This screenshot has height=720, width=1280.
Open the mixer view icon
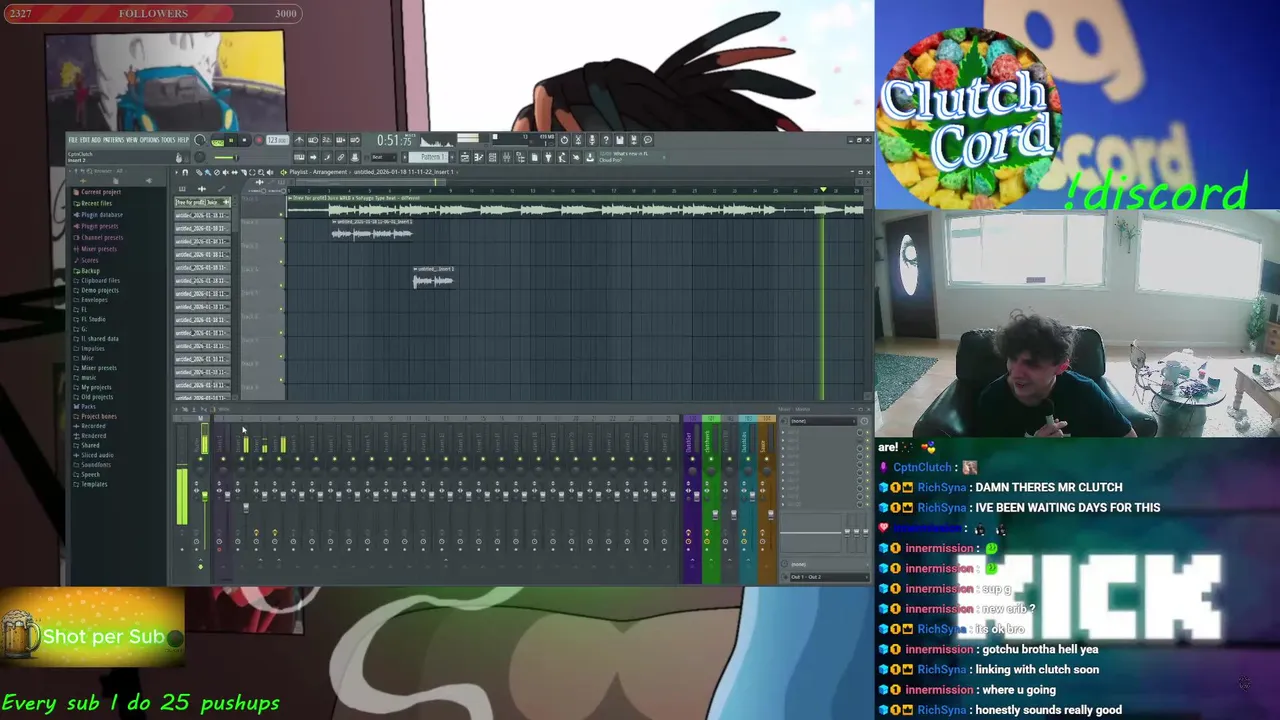point(506,157)
